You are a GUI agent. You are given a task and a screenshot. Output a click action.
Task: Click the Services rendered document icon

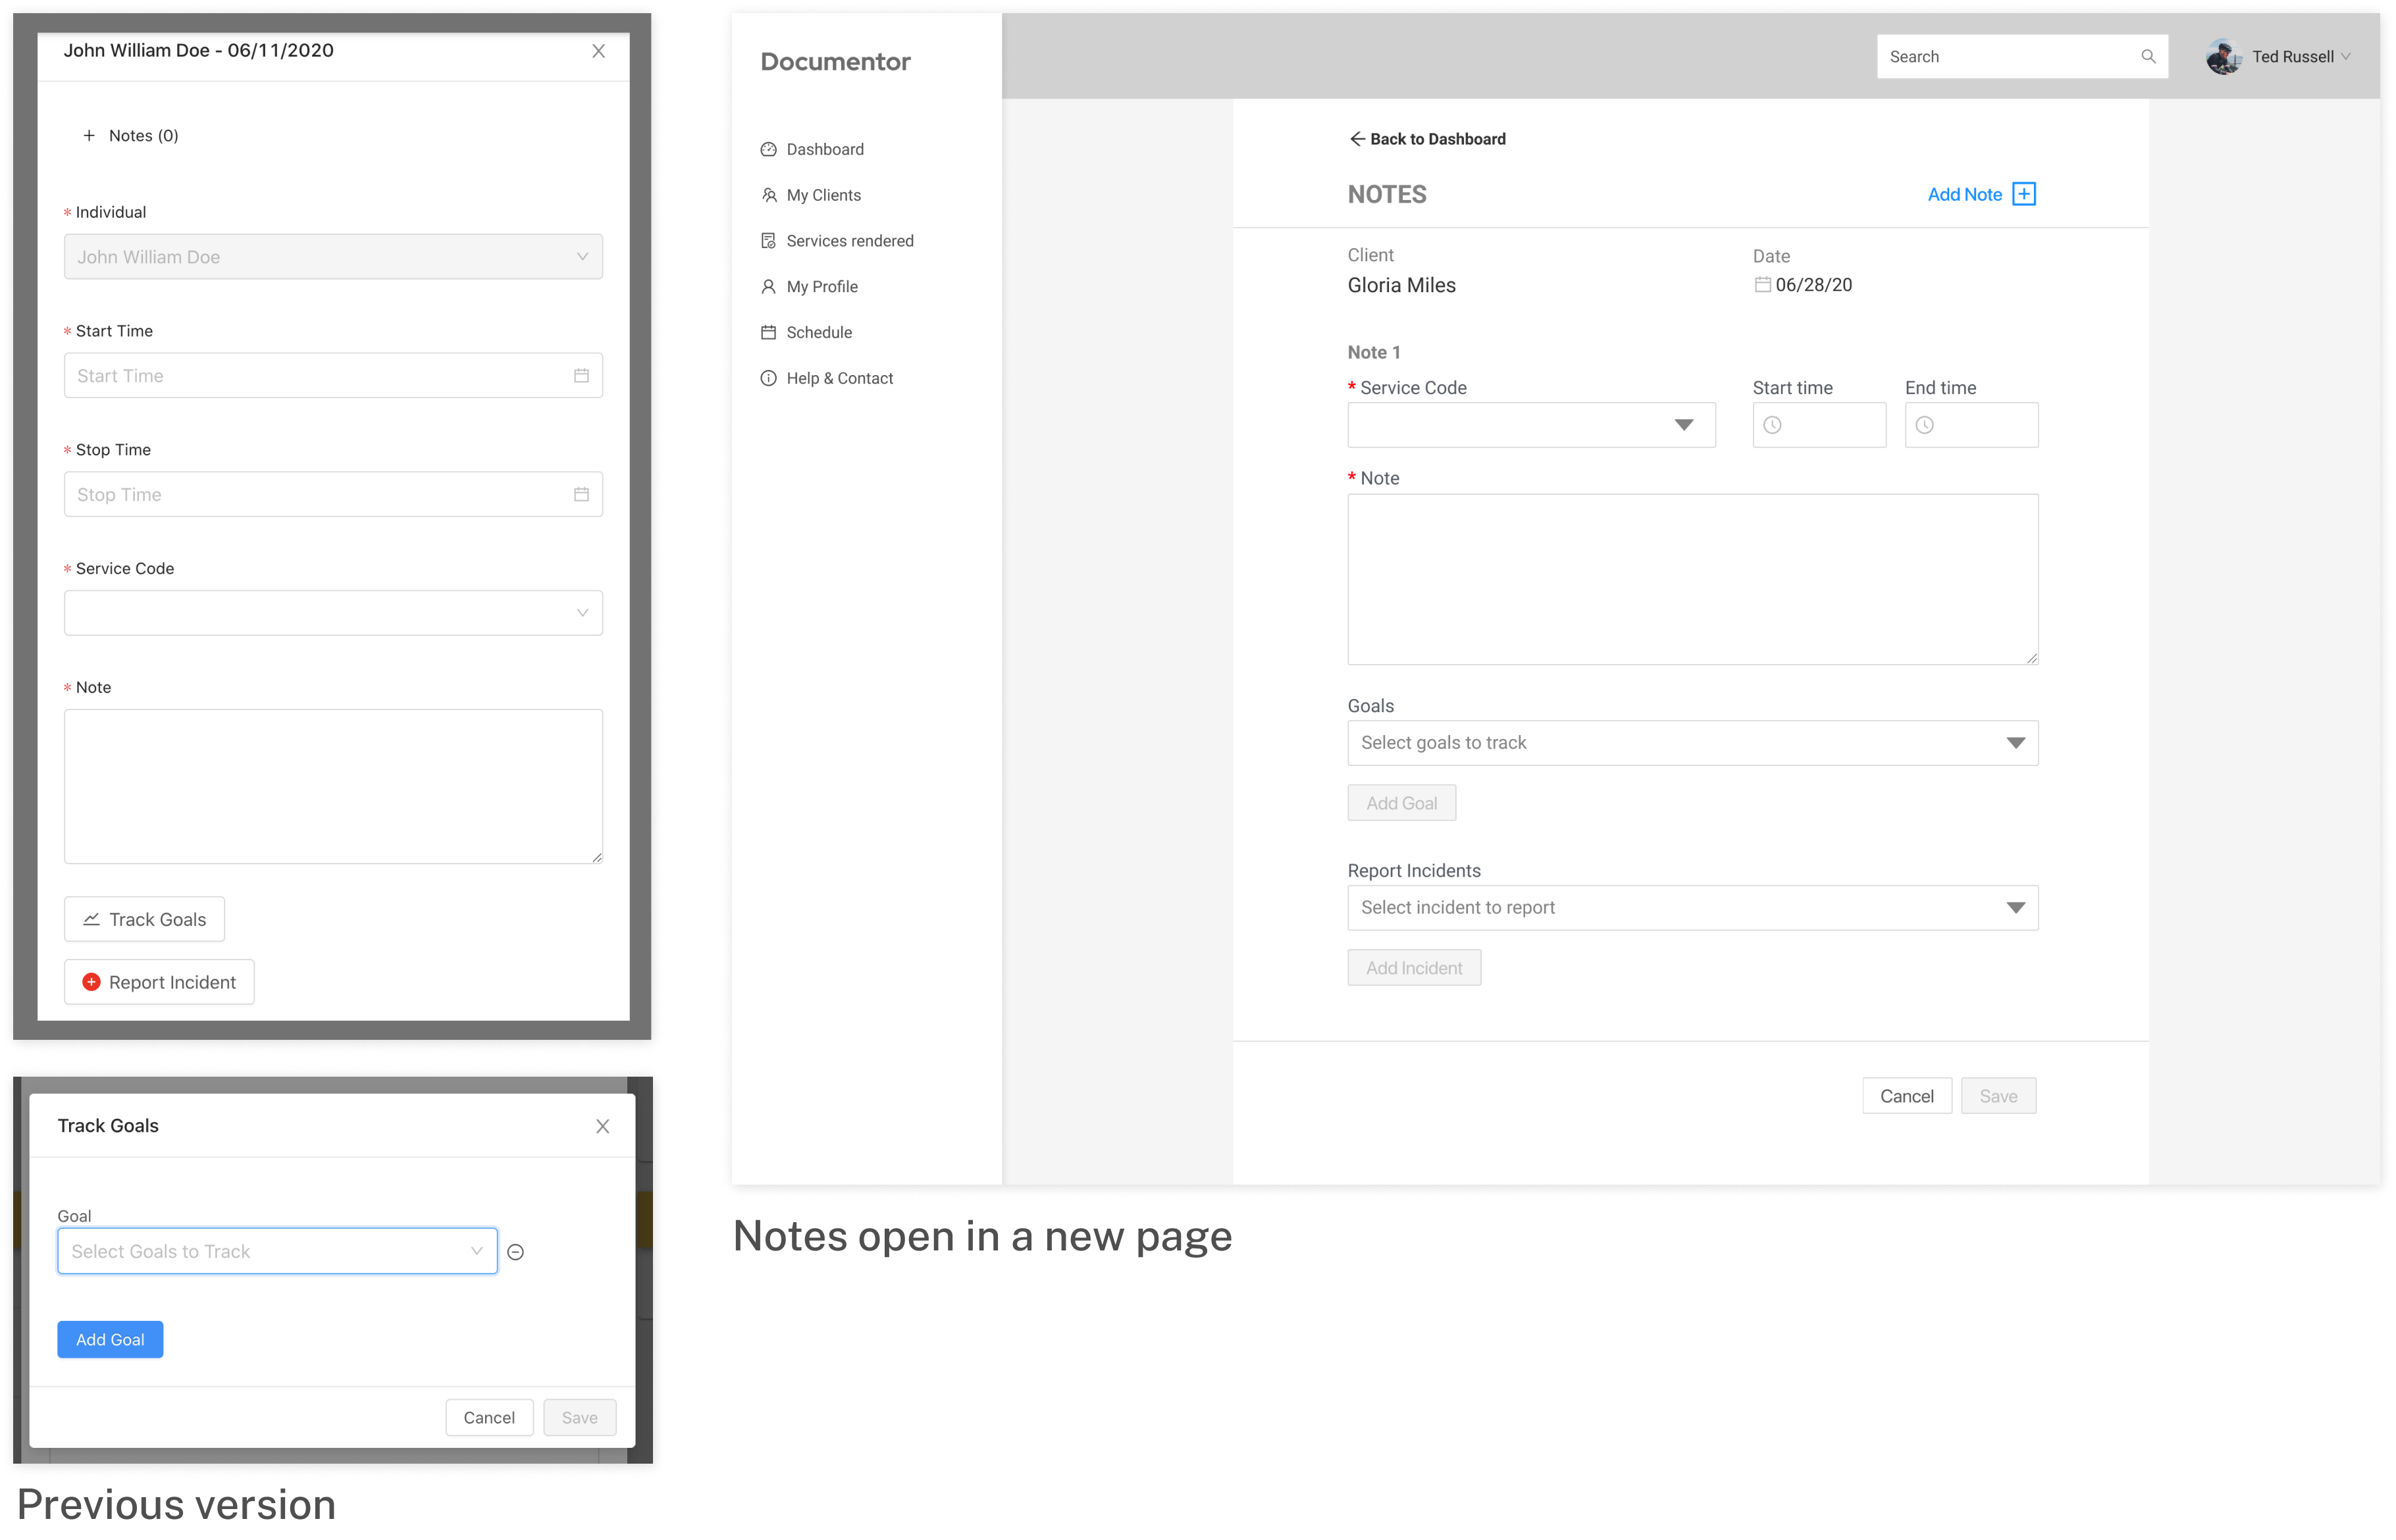pyautogui.click(x=768, y=241)
